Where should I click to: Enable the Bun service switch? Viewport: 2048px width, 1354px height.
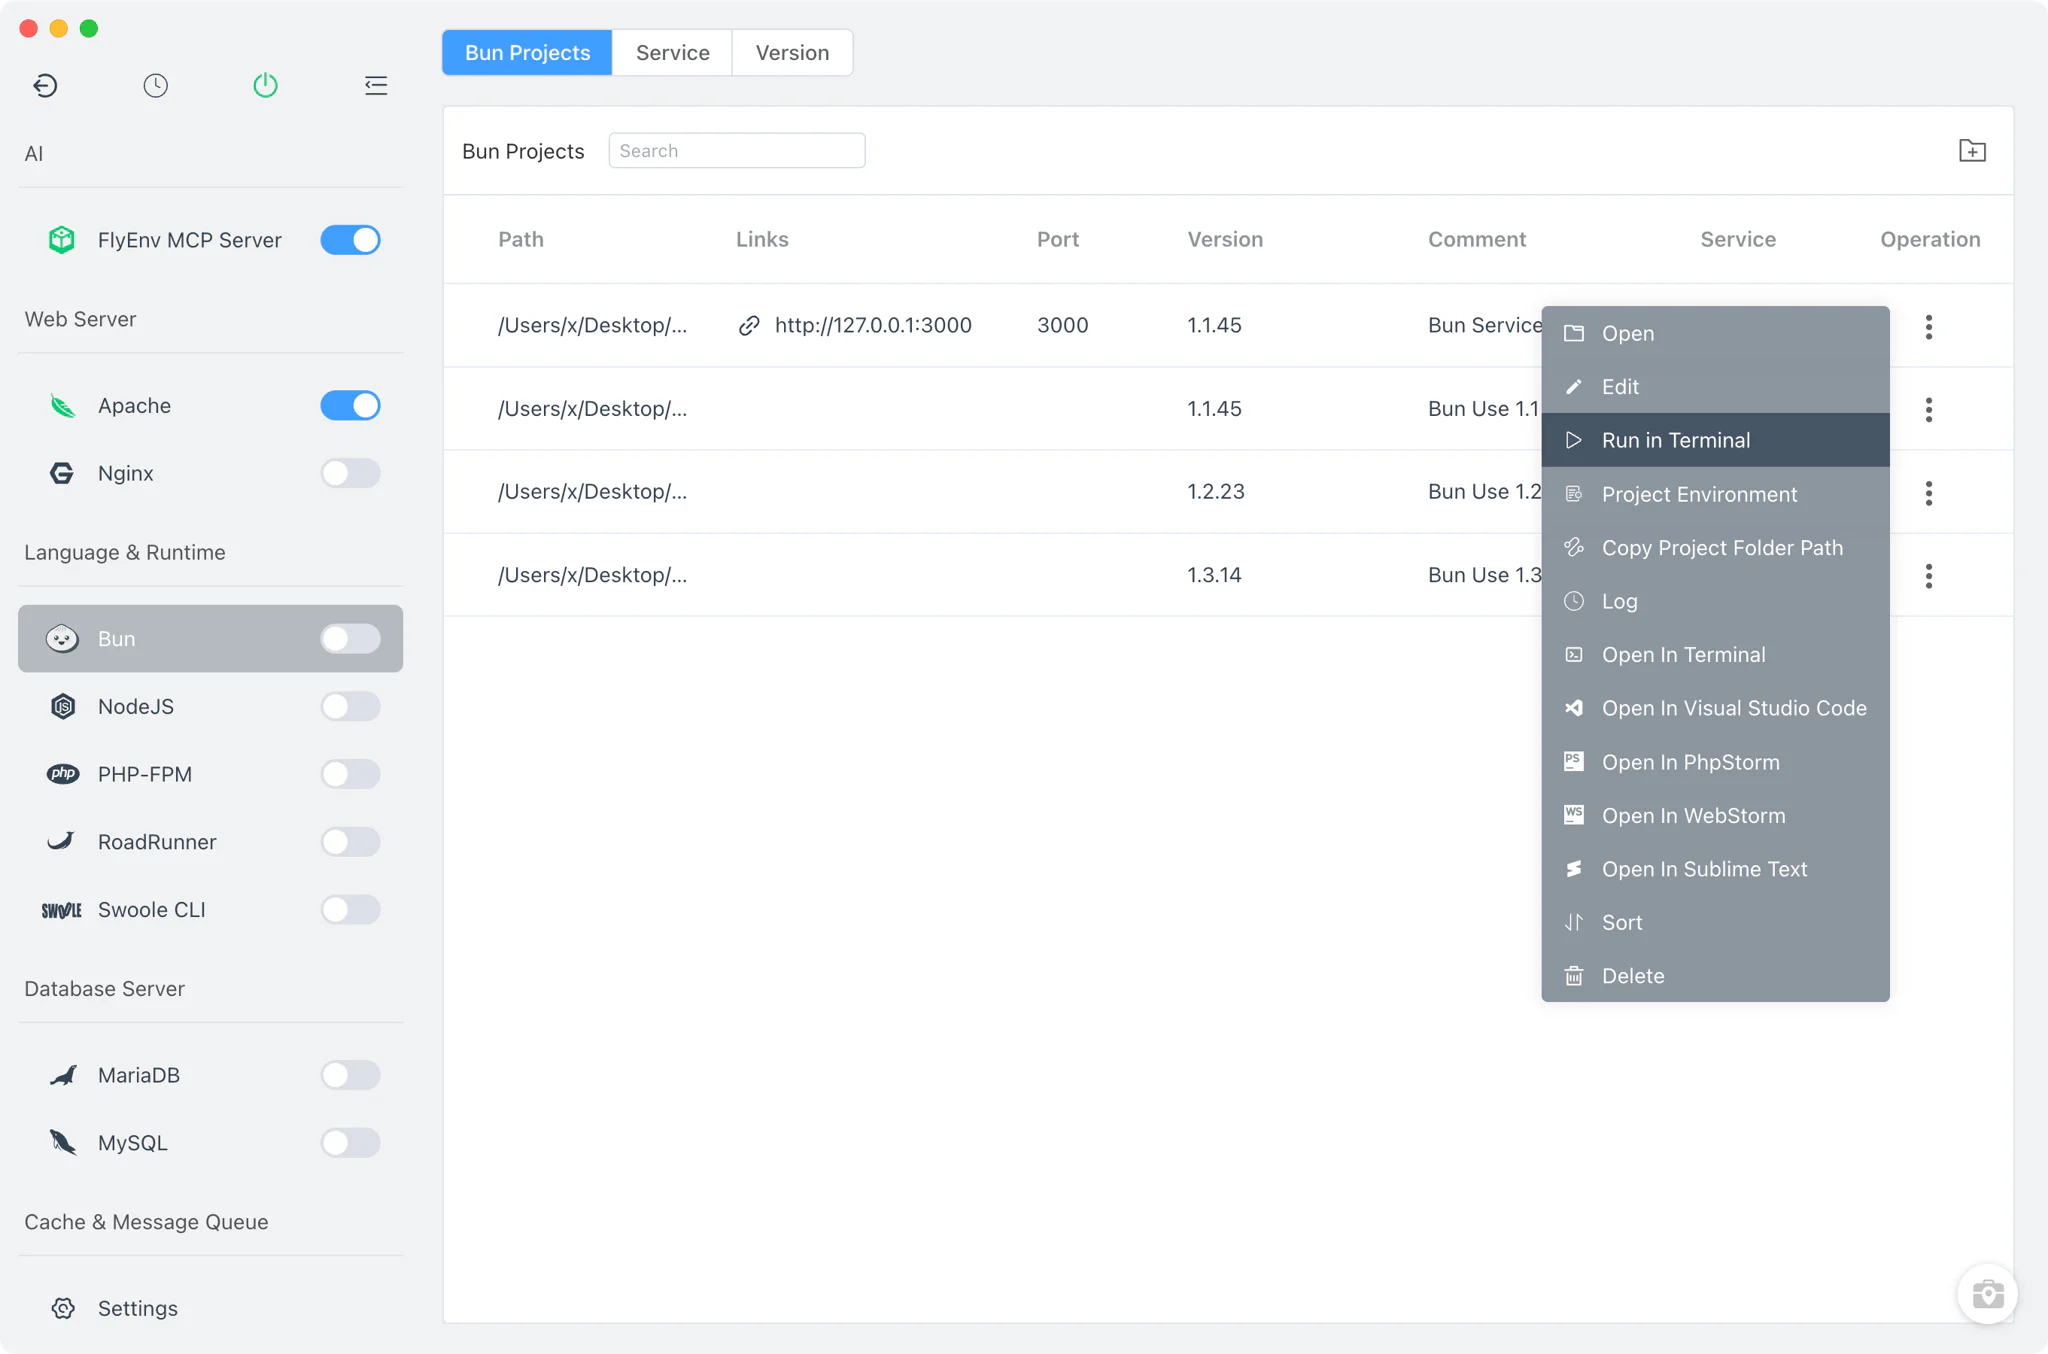click(350, 639)
